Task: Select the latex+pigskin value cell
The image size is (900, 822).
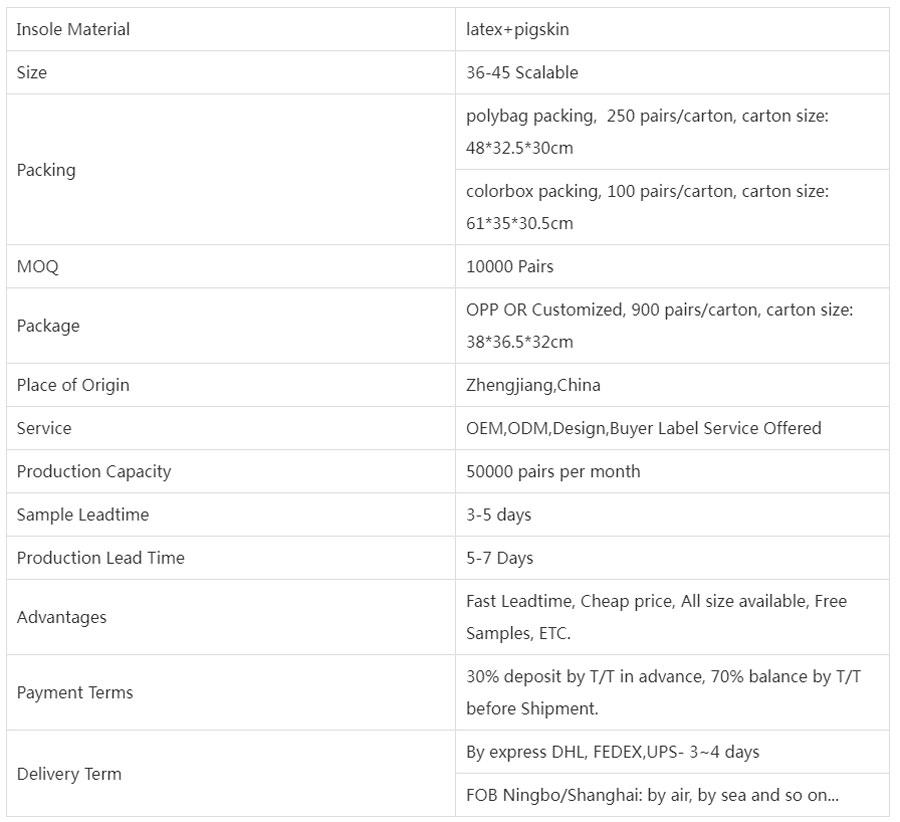Action: click(518, 29)
